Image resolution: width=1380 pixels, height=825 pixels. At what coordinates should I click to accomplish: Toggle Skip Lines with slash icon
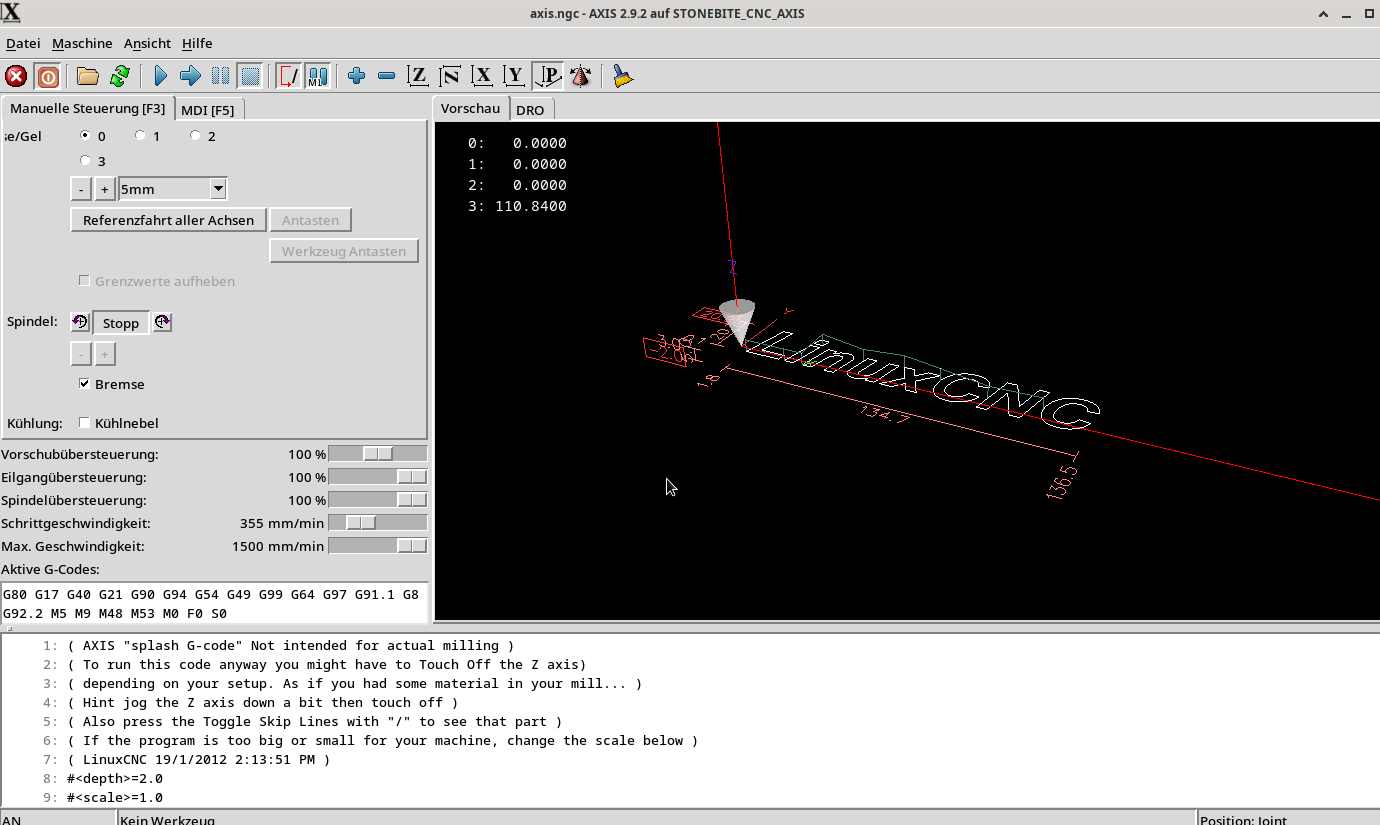[289, 76]
